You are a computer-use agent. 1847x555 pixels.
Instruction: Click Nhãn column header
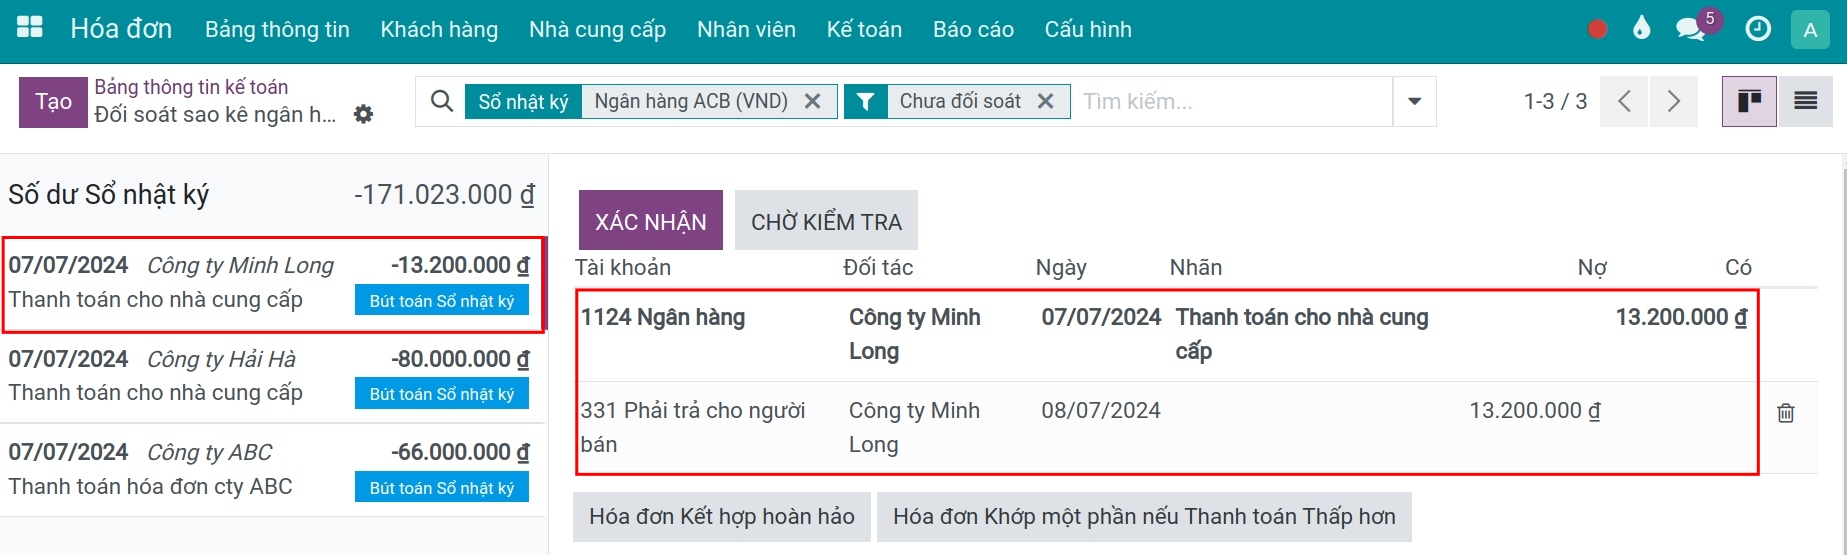1196,267
